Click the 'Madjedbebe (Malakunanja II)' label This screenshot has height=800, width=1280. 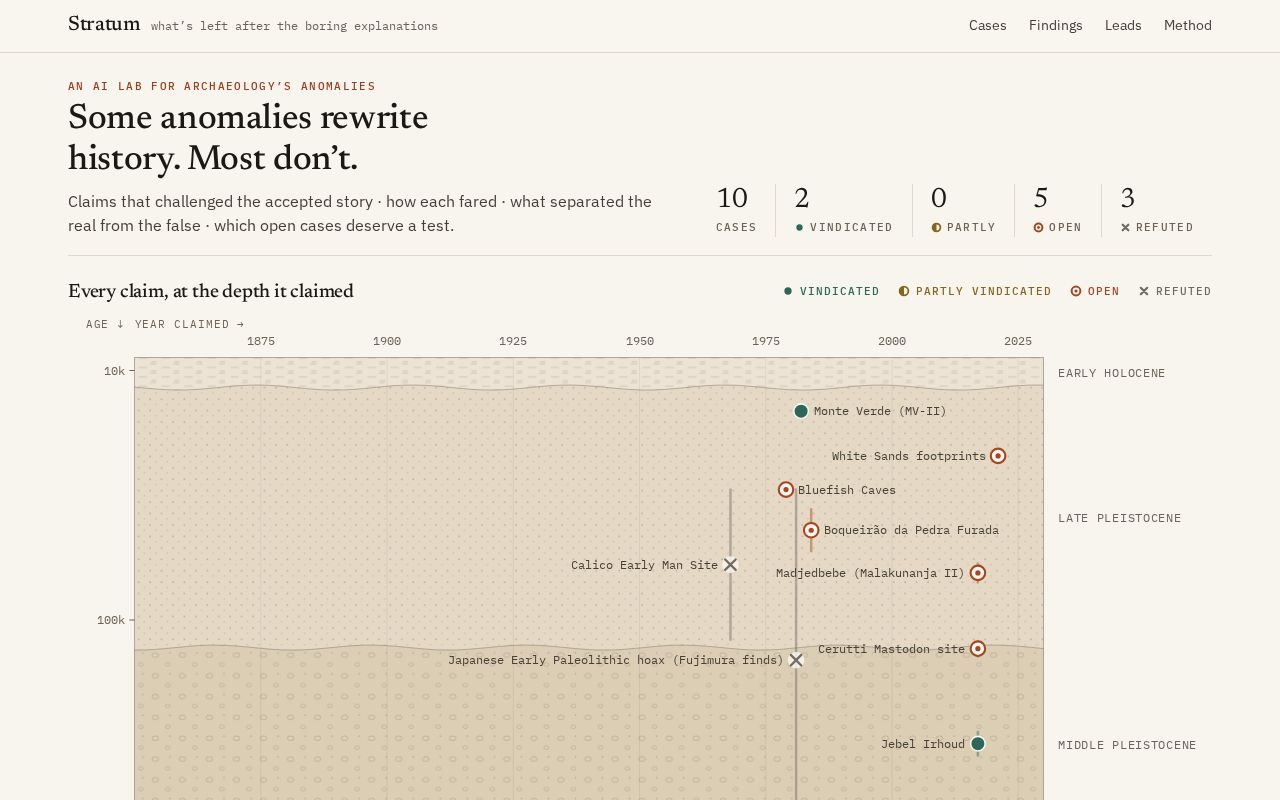pyautogui.click(x=870, y=573)
